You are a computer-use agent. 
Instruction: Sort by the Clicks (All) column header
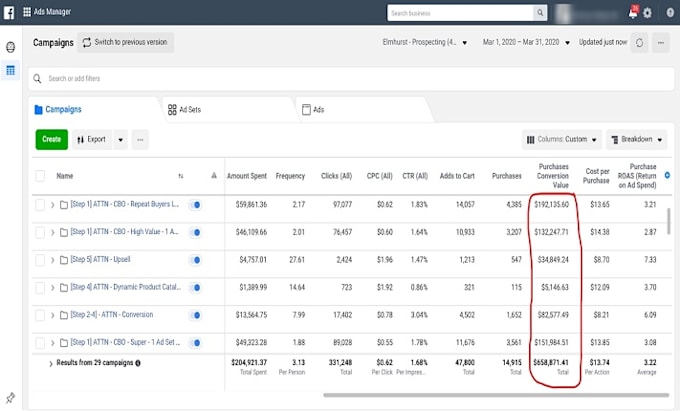coord(337,176)
